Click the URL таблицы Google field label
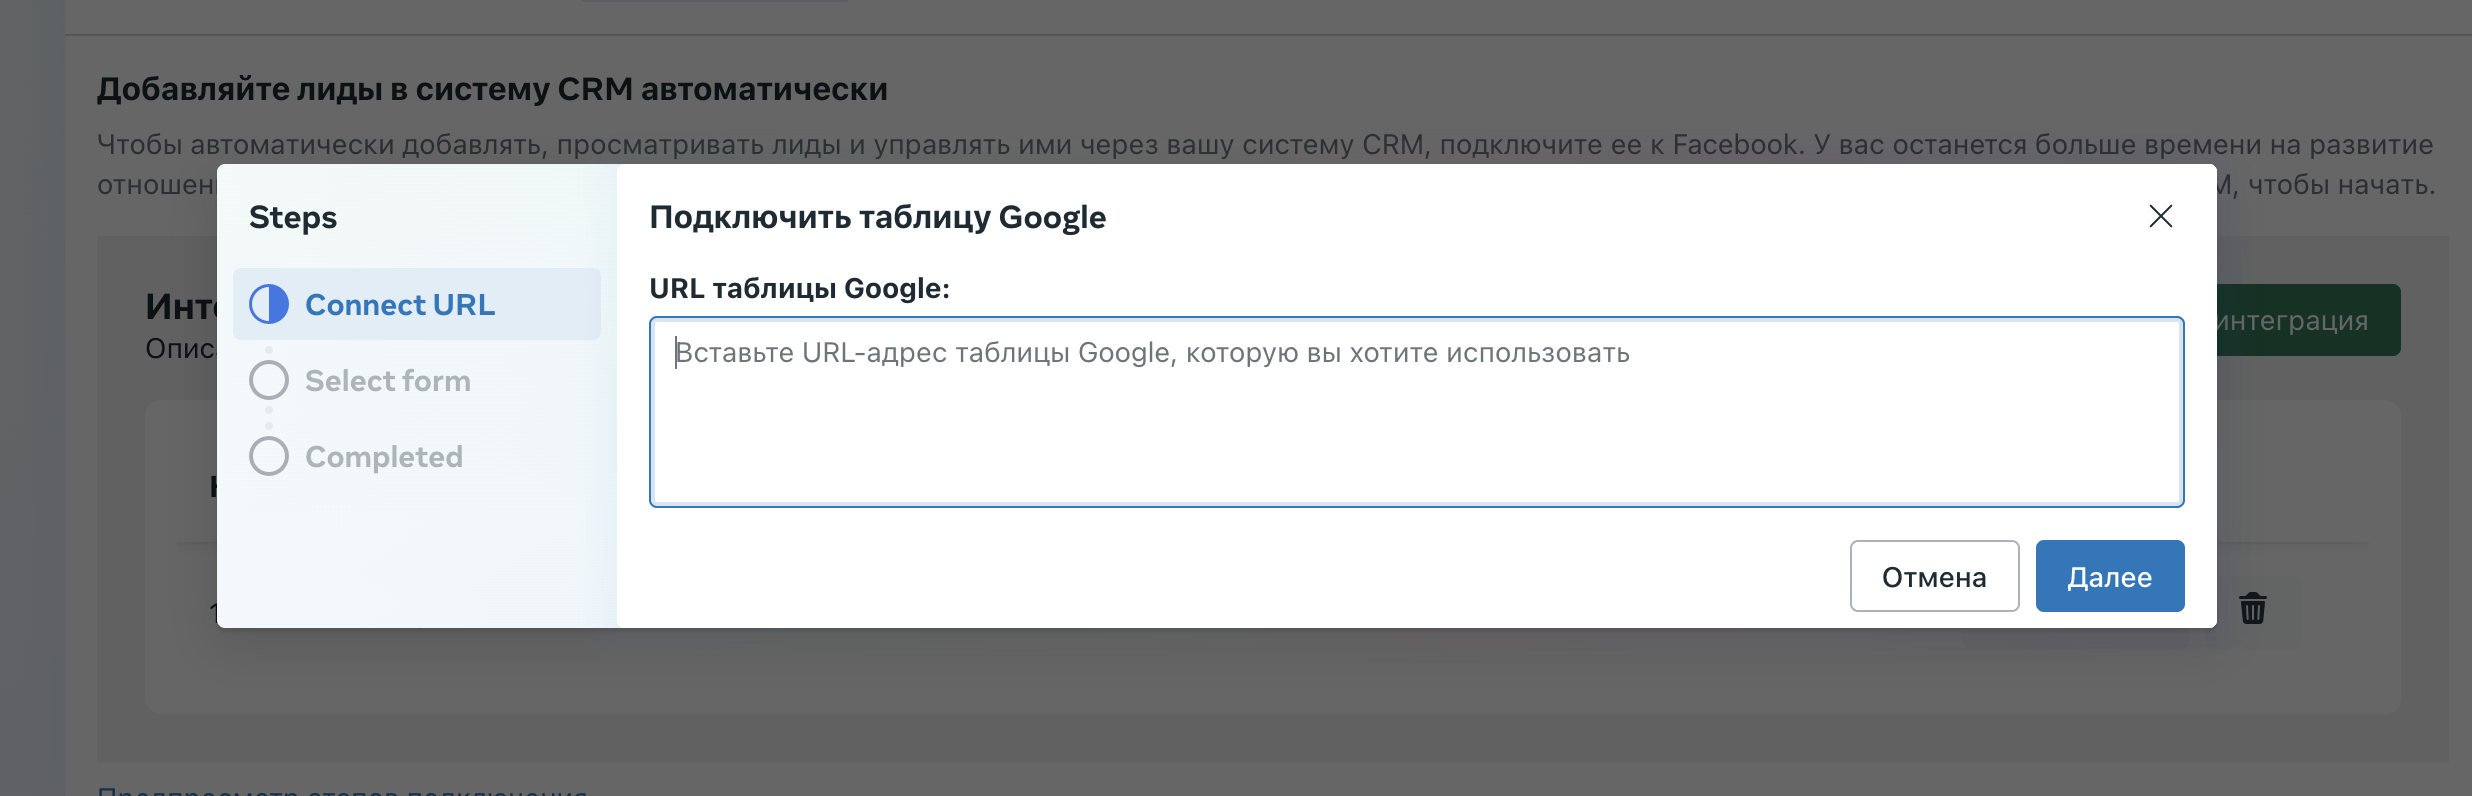Screen dimensions: 2472x796 click(799, 288)
